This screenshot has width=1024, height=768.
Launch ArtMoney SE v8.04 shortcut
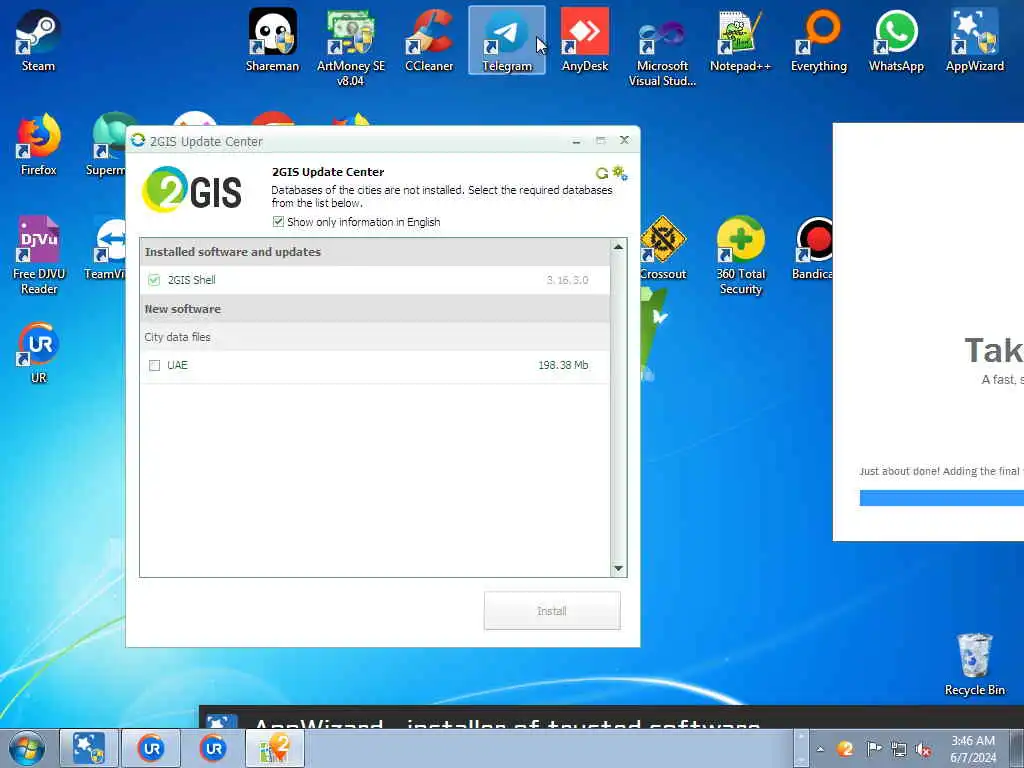(351, 47)
